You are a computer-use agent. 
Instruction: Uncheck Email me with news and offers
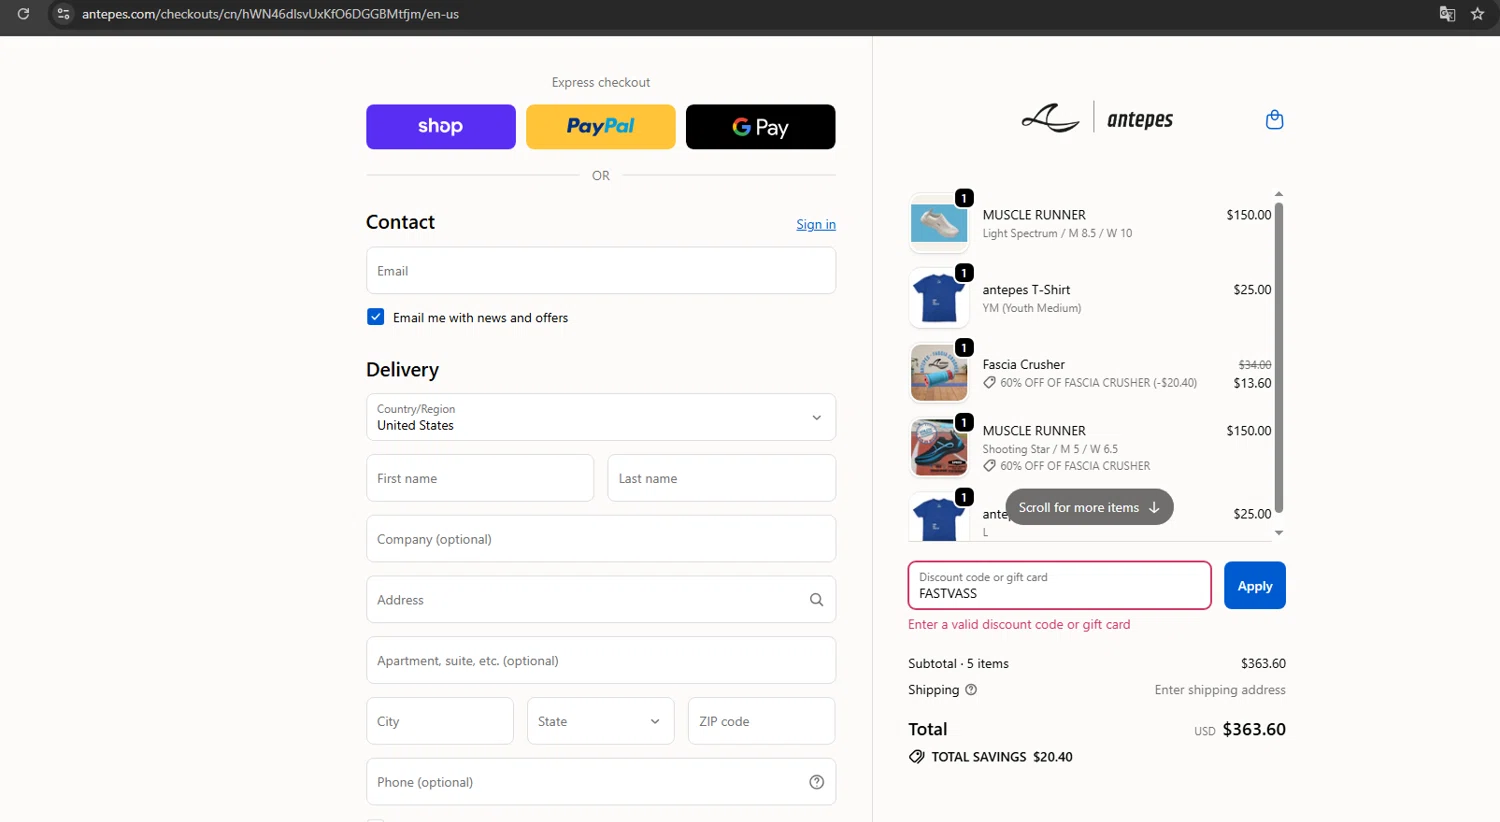[376, 317]
